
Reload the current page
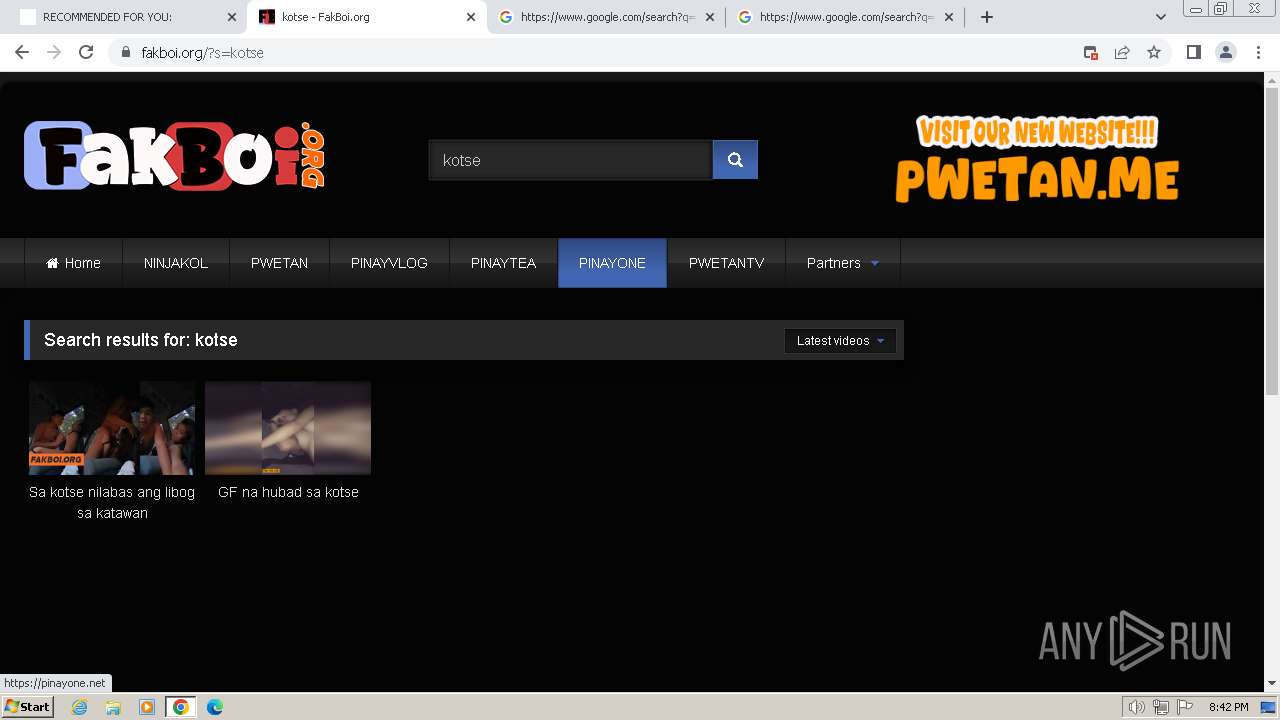[x=86, y=52]
